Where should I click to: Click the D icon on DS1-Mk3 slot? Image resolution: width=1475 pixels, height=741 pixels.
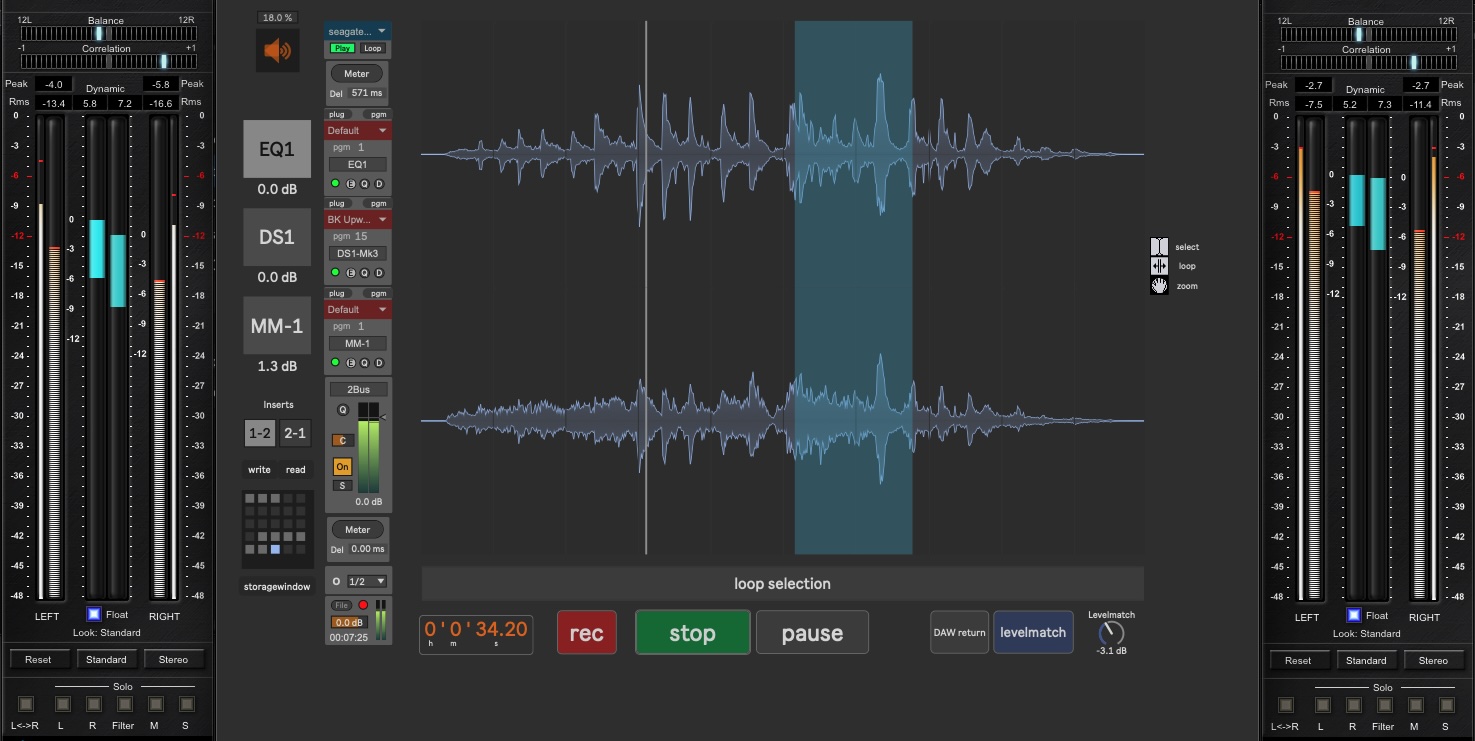[379, 273]
